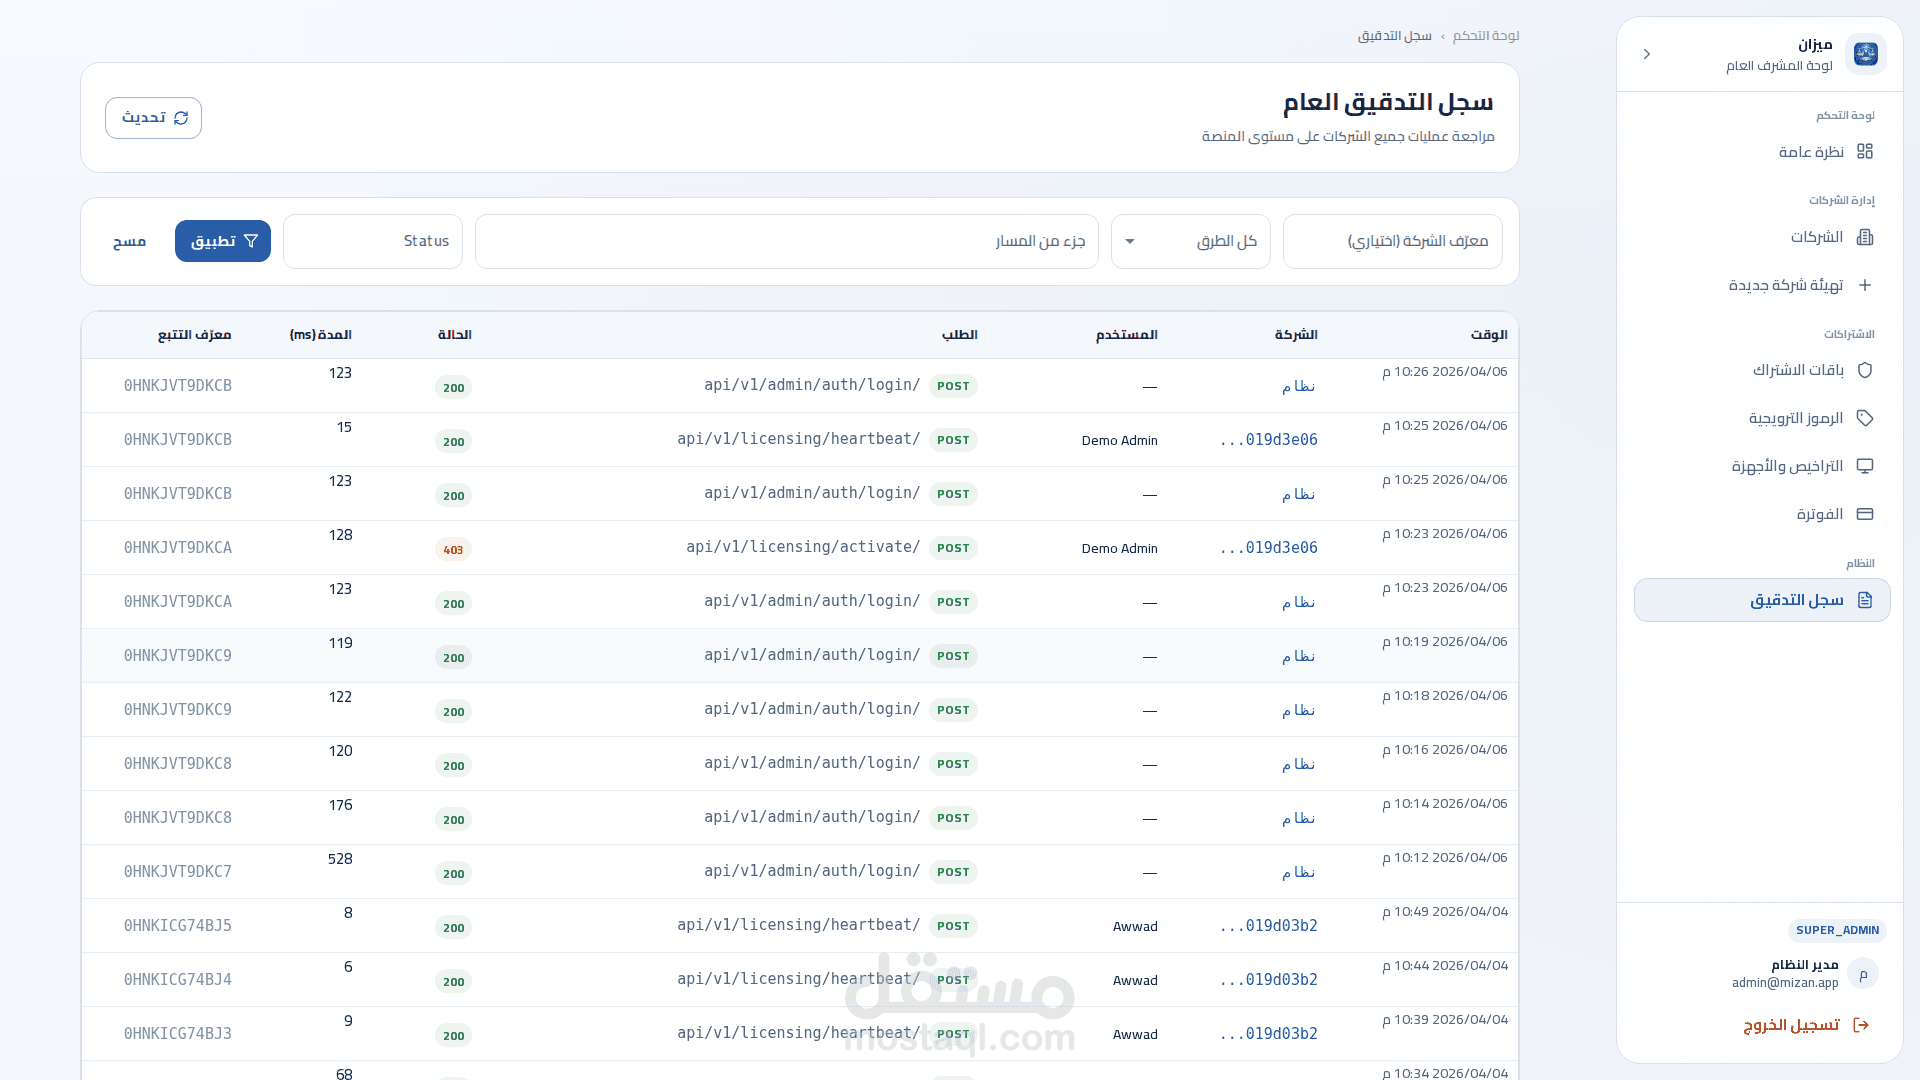Focus the Status filter input field
The width and height of the screenshot is (1920, 1080).
pos(372,241)
